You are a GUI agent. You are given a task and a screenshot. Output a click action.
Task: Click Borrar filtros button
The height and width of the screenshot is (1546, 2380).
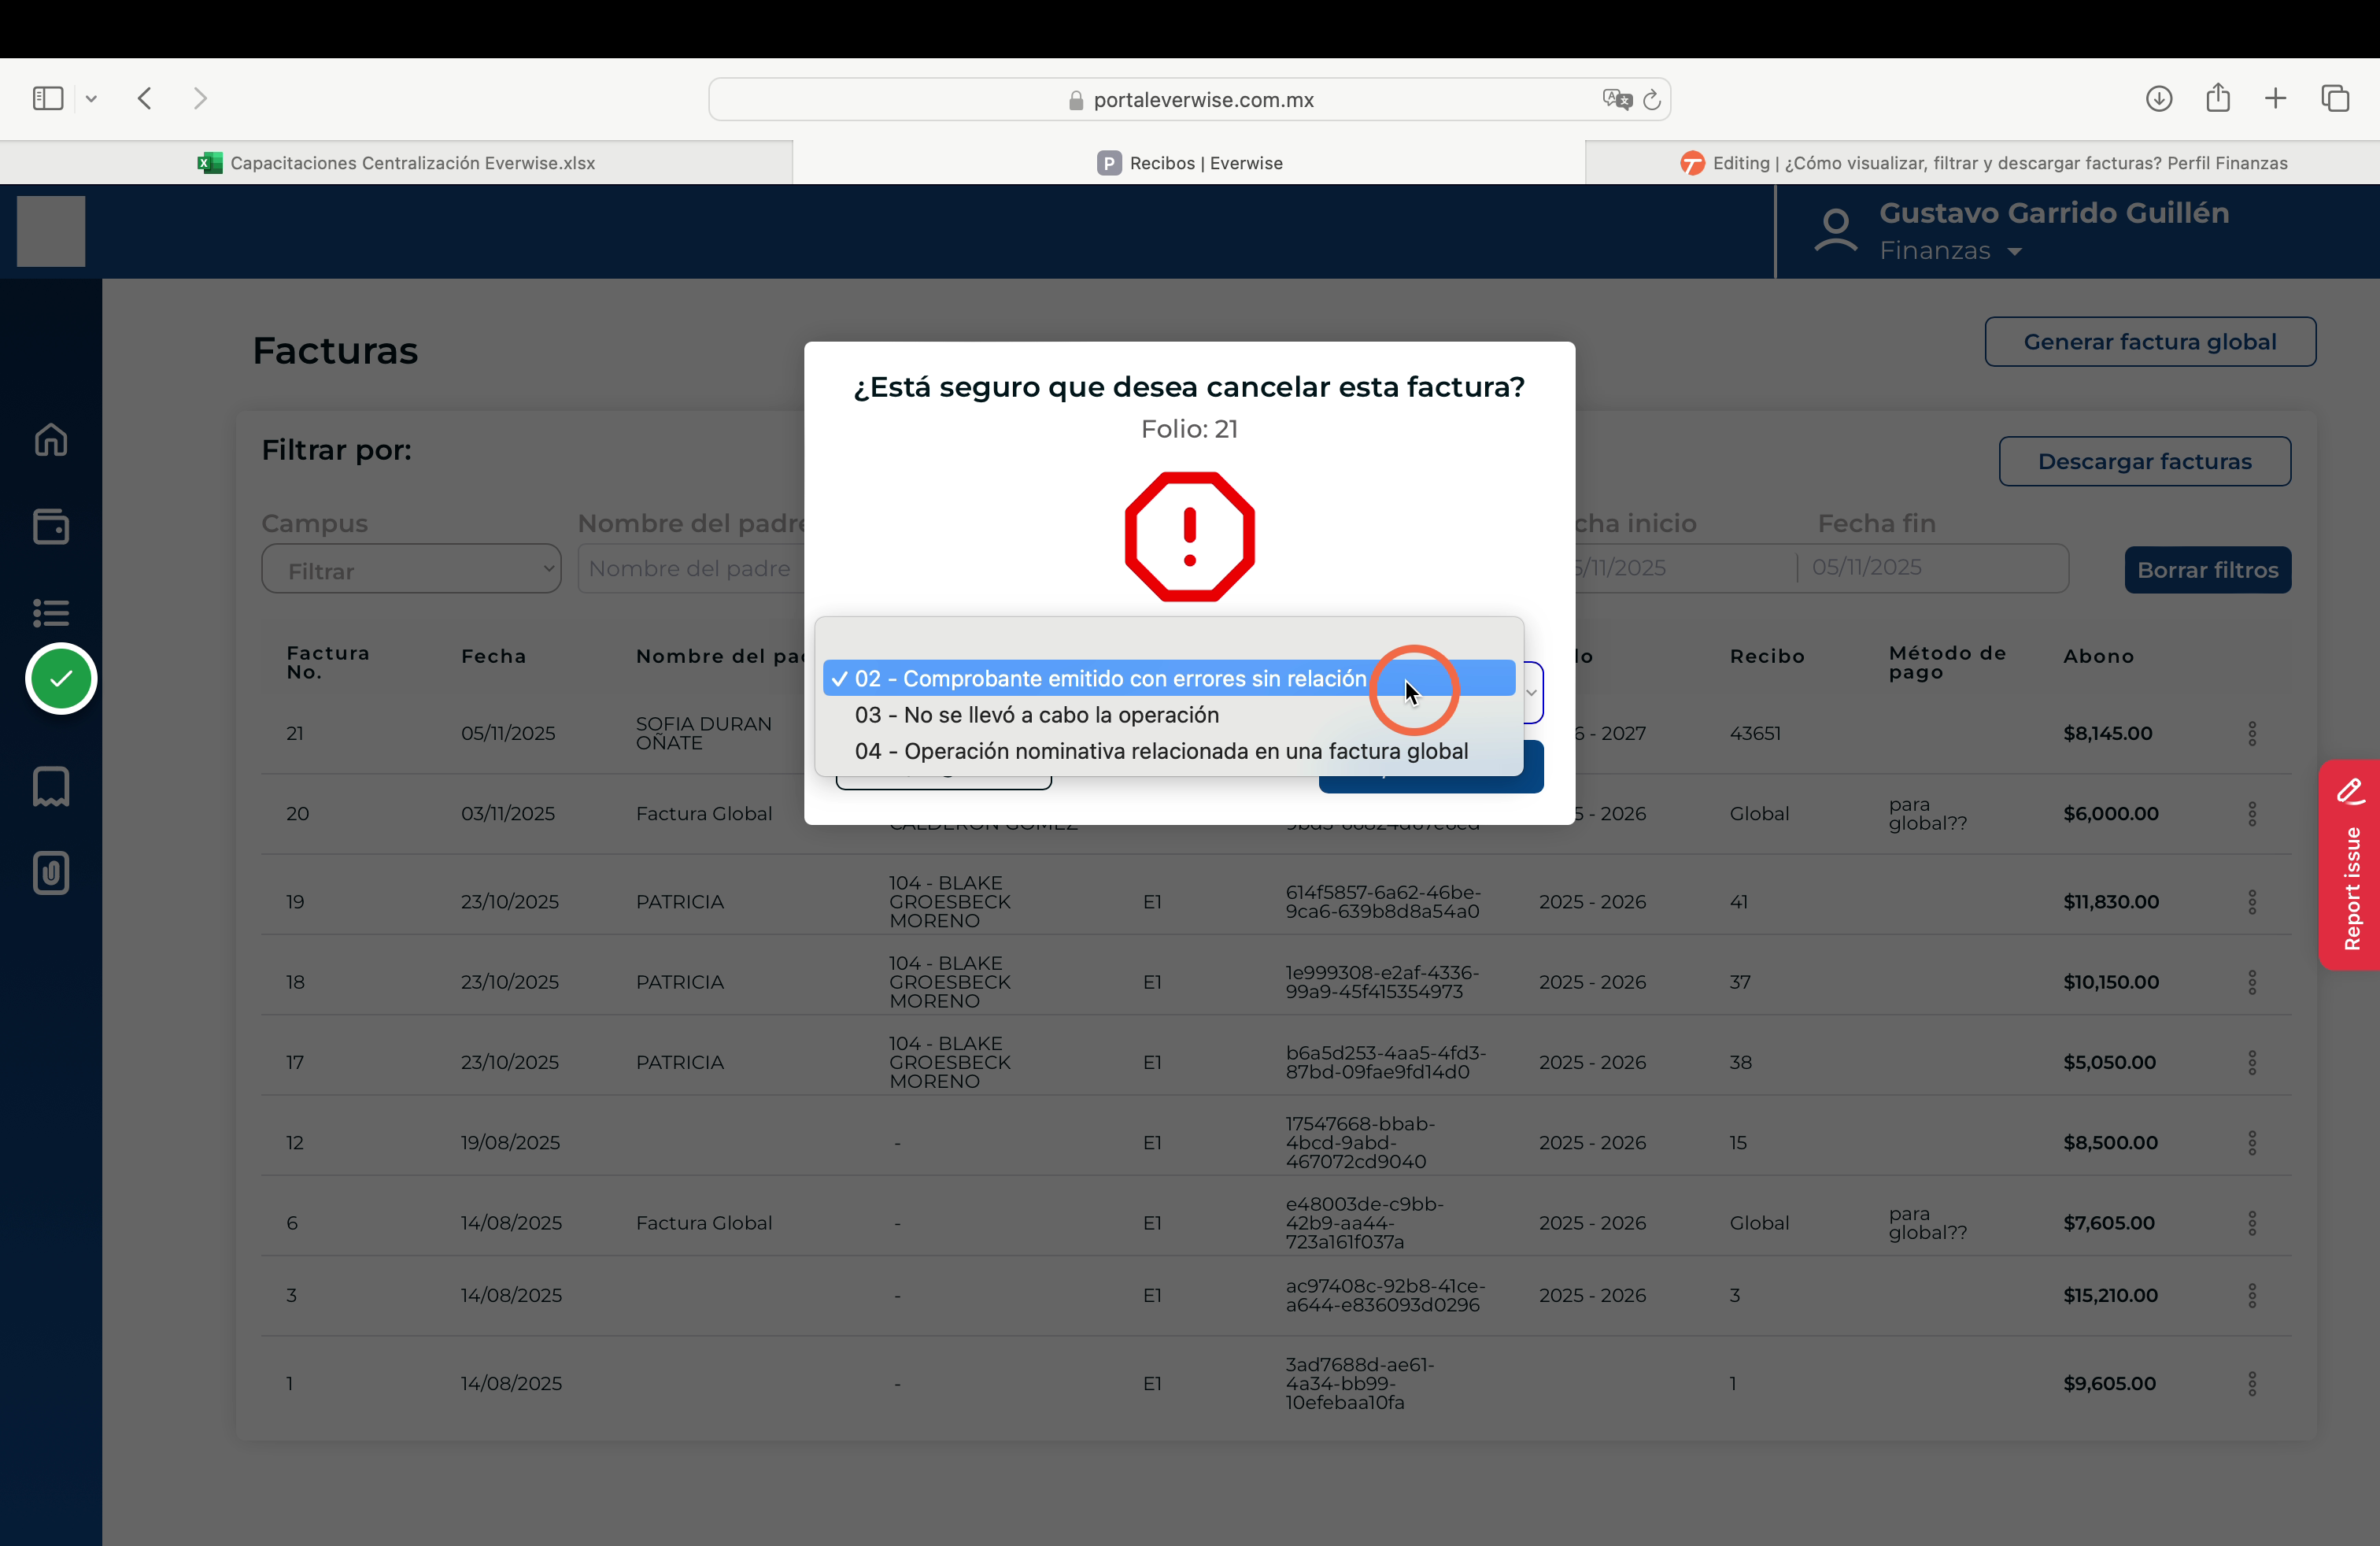pos(2207,570)
